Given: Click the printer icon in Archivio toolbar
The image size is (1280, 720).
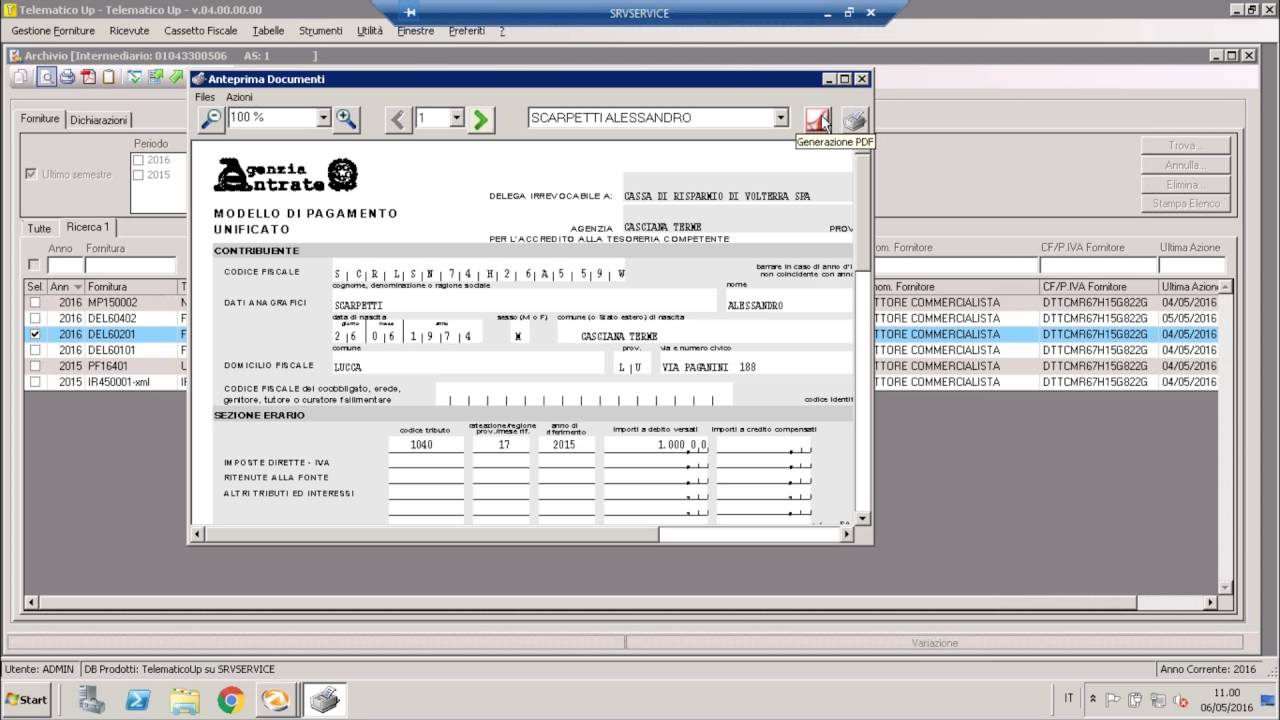Looking at the screenshot, I should click(x=67, y=76).
